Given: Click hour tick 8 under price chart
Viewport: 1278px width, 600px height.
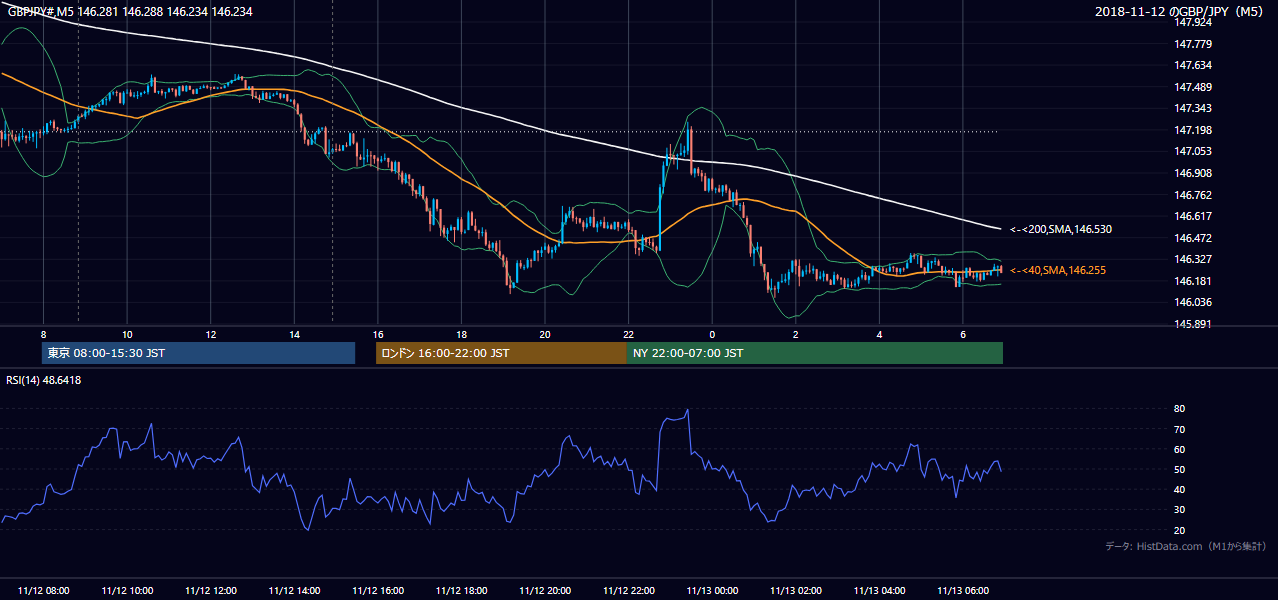Looking at the screenshot, I should 44,334.
